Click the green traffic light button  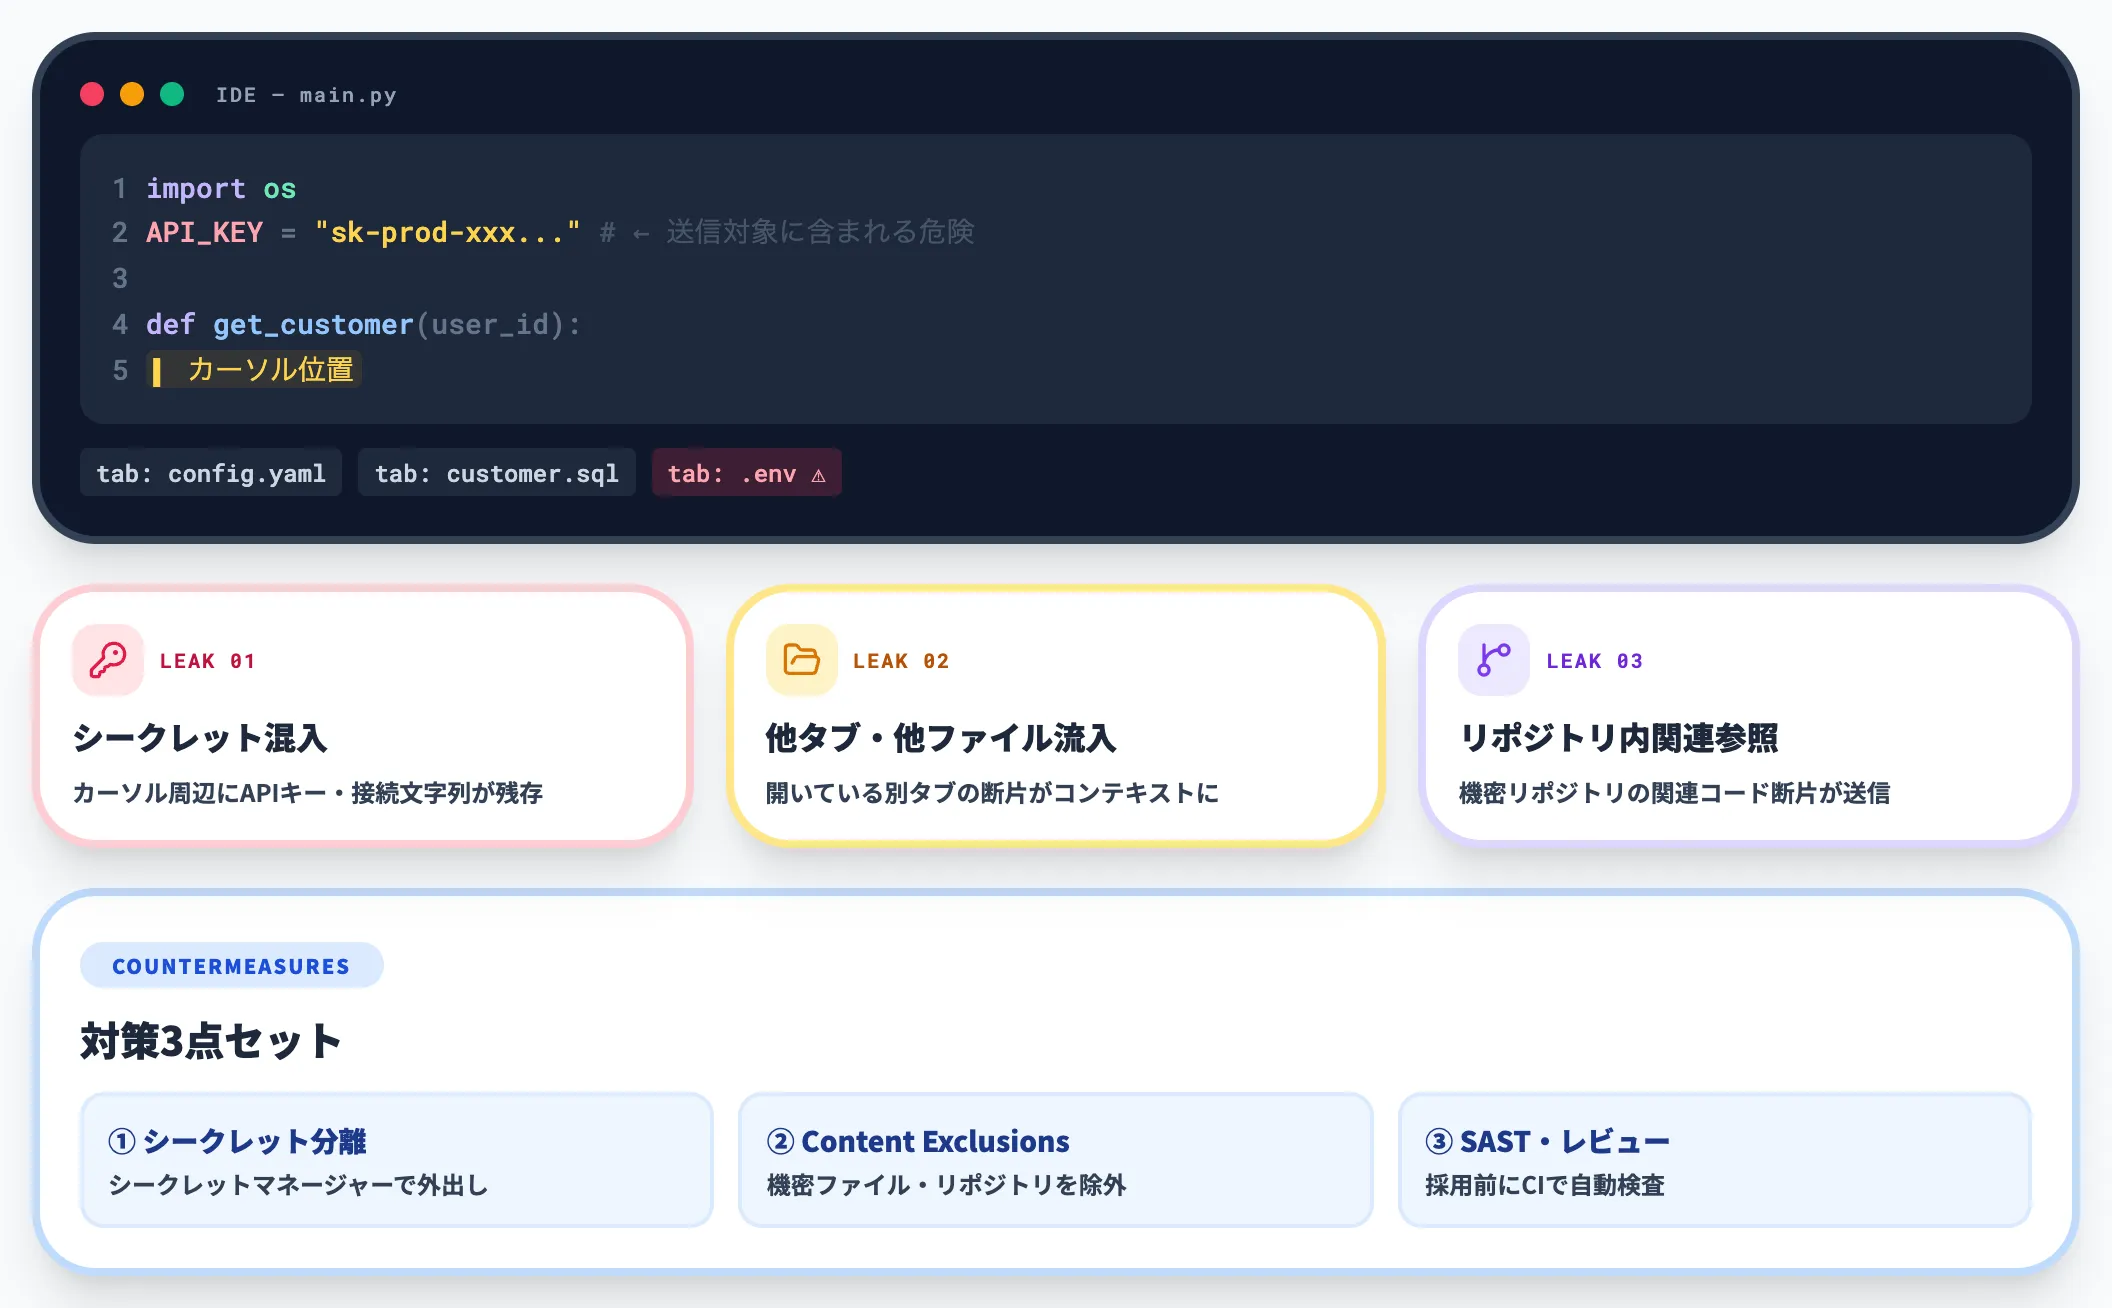click(172, 94)
